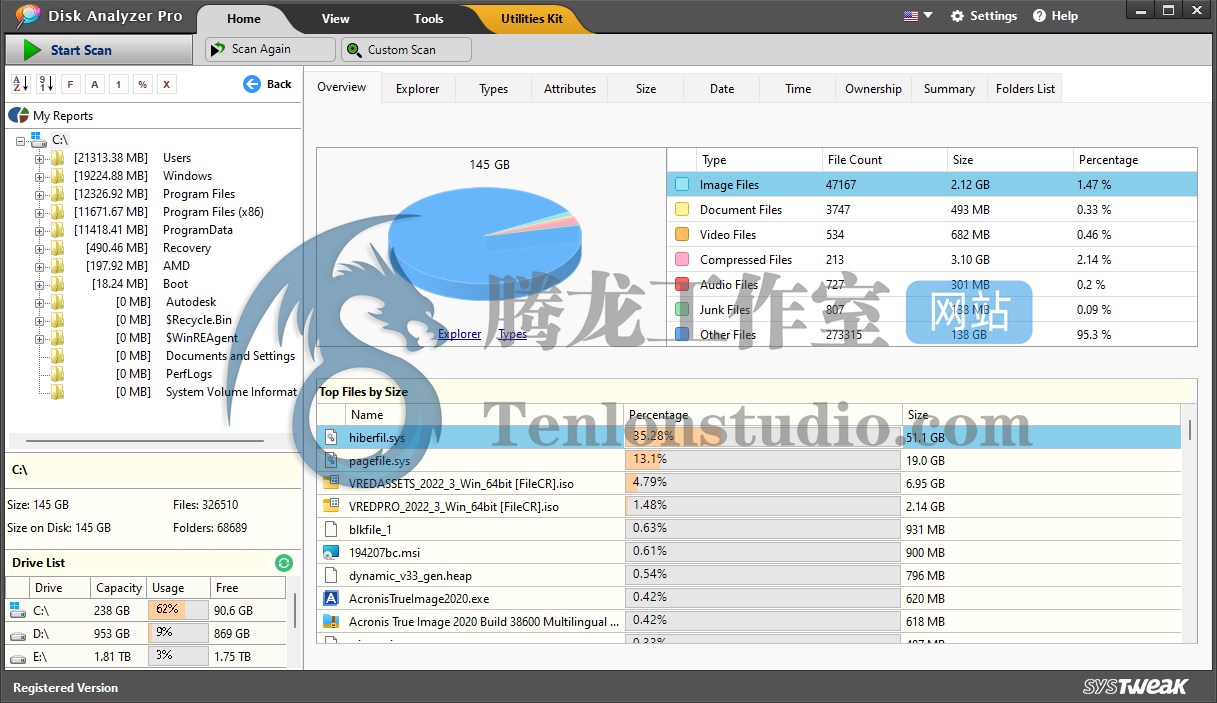
Task: Click the Audio Files red color swatch
Action: point(682,285)
